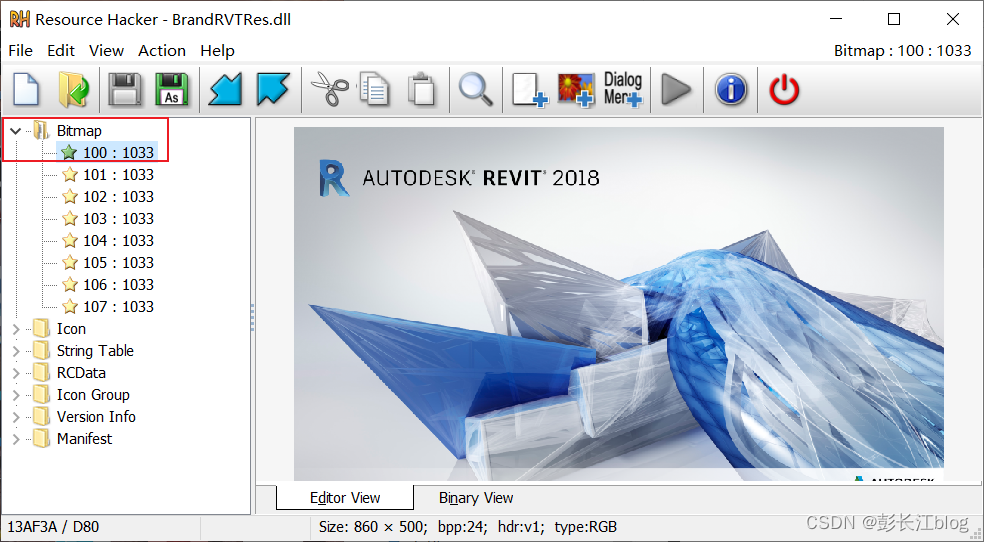Click the Add new resource page icon
The width and height of the screenshot is (984, 542).
pos(530,90)
